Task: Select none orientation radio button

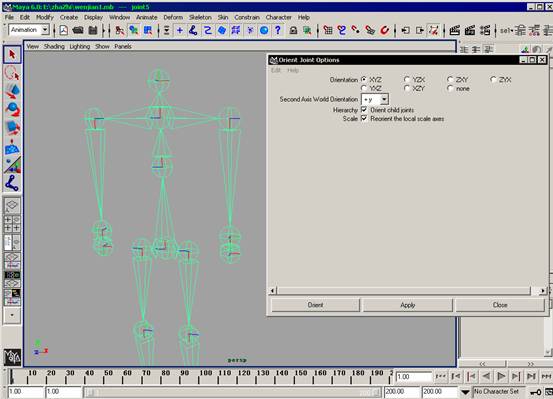Action: 450,88
